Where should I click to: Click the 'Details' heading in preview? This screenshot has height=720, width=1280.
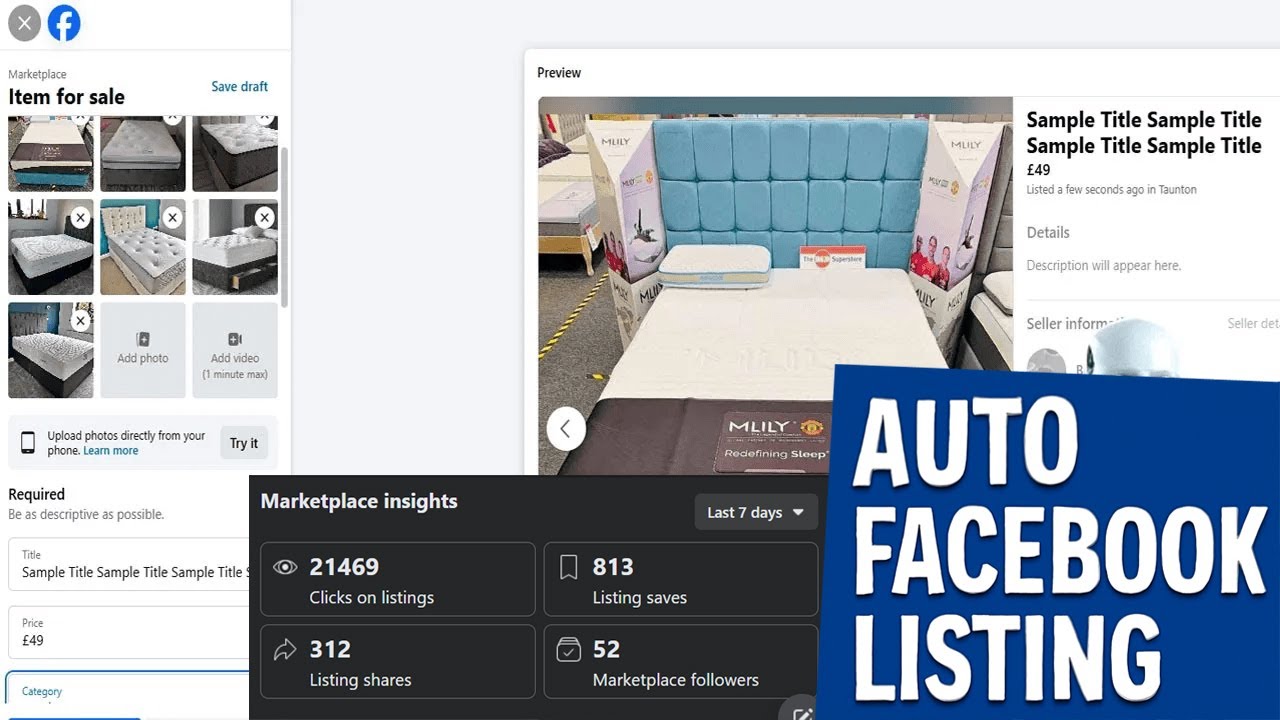click(1048, 232)
